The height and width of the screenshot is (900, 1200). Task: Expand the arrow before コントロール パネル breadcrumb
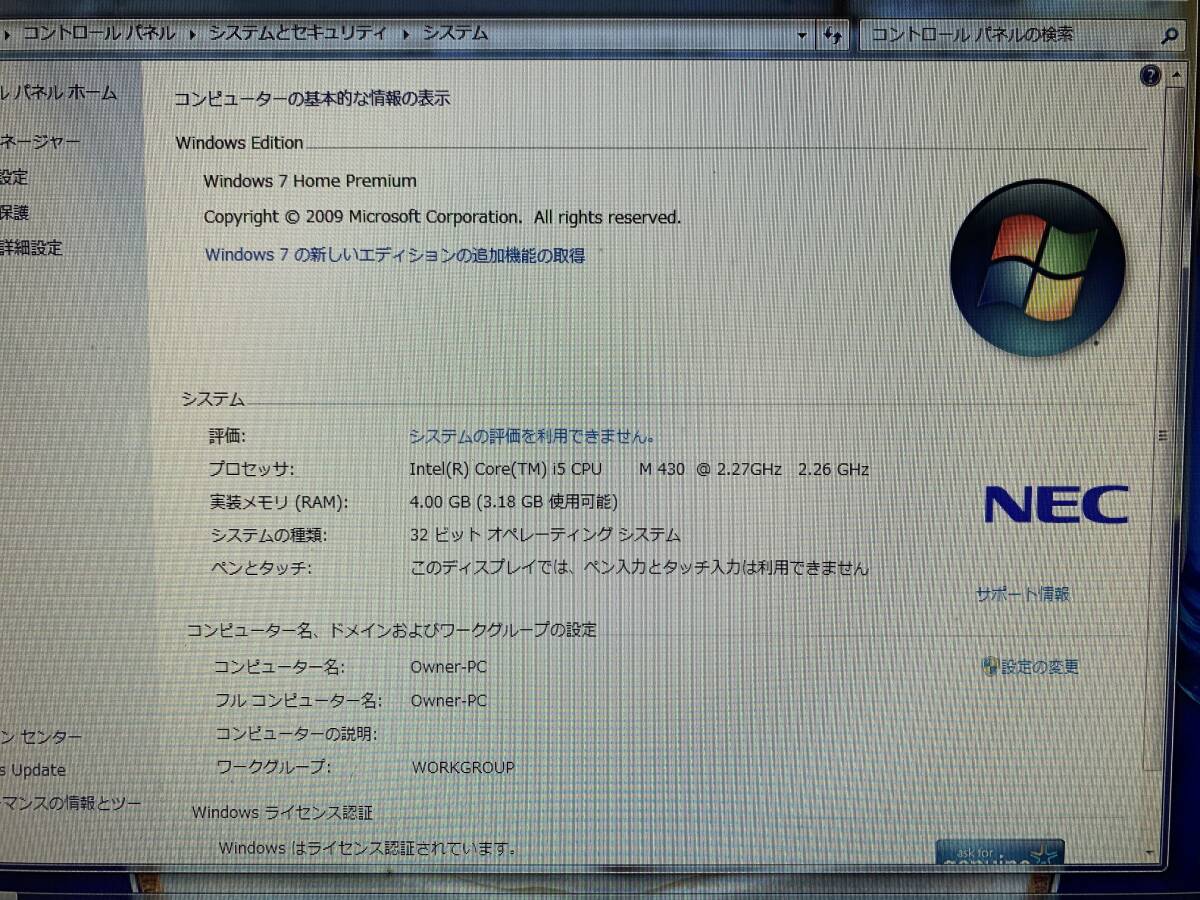[7, 35]
